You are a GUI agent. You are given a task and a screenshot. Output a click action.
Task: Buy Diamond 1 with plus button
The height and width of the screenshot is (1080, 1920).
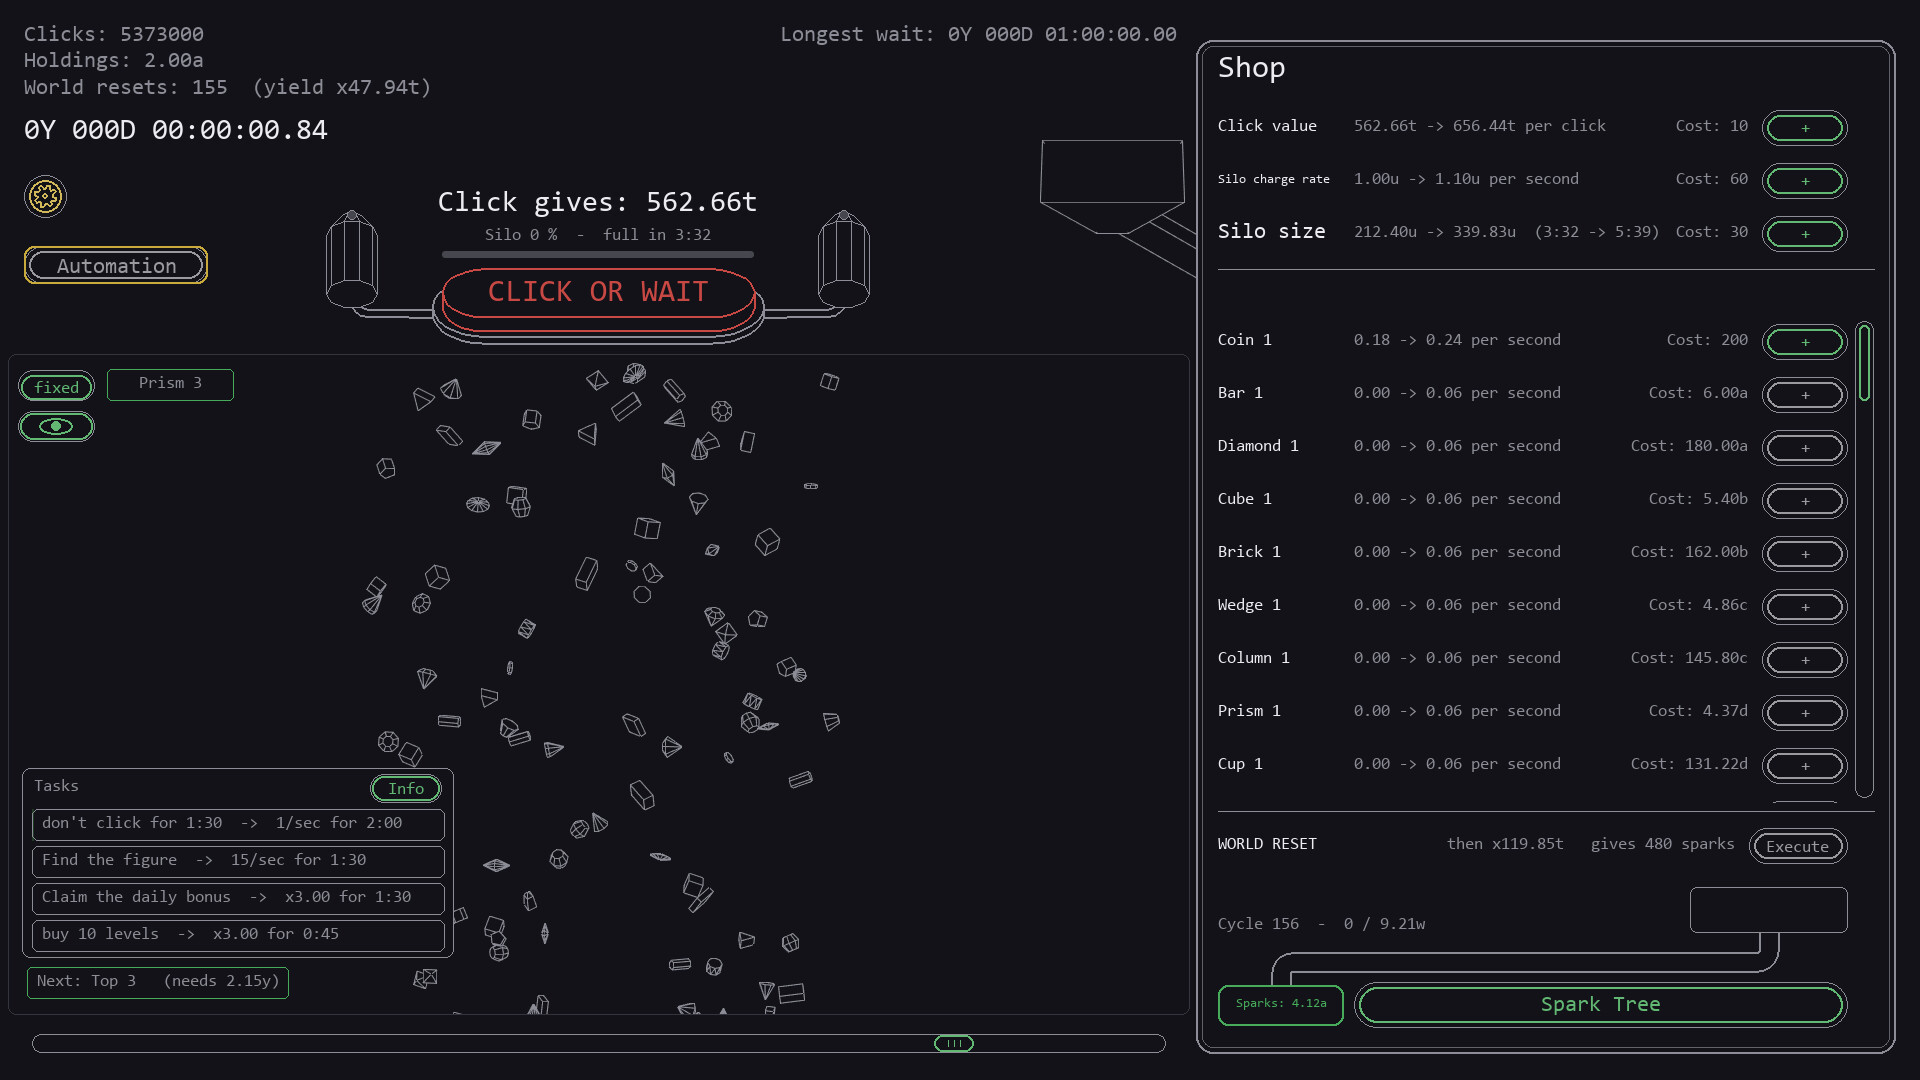point(1804,448)
